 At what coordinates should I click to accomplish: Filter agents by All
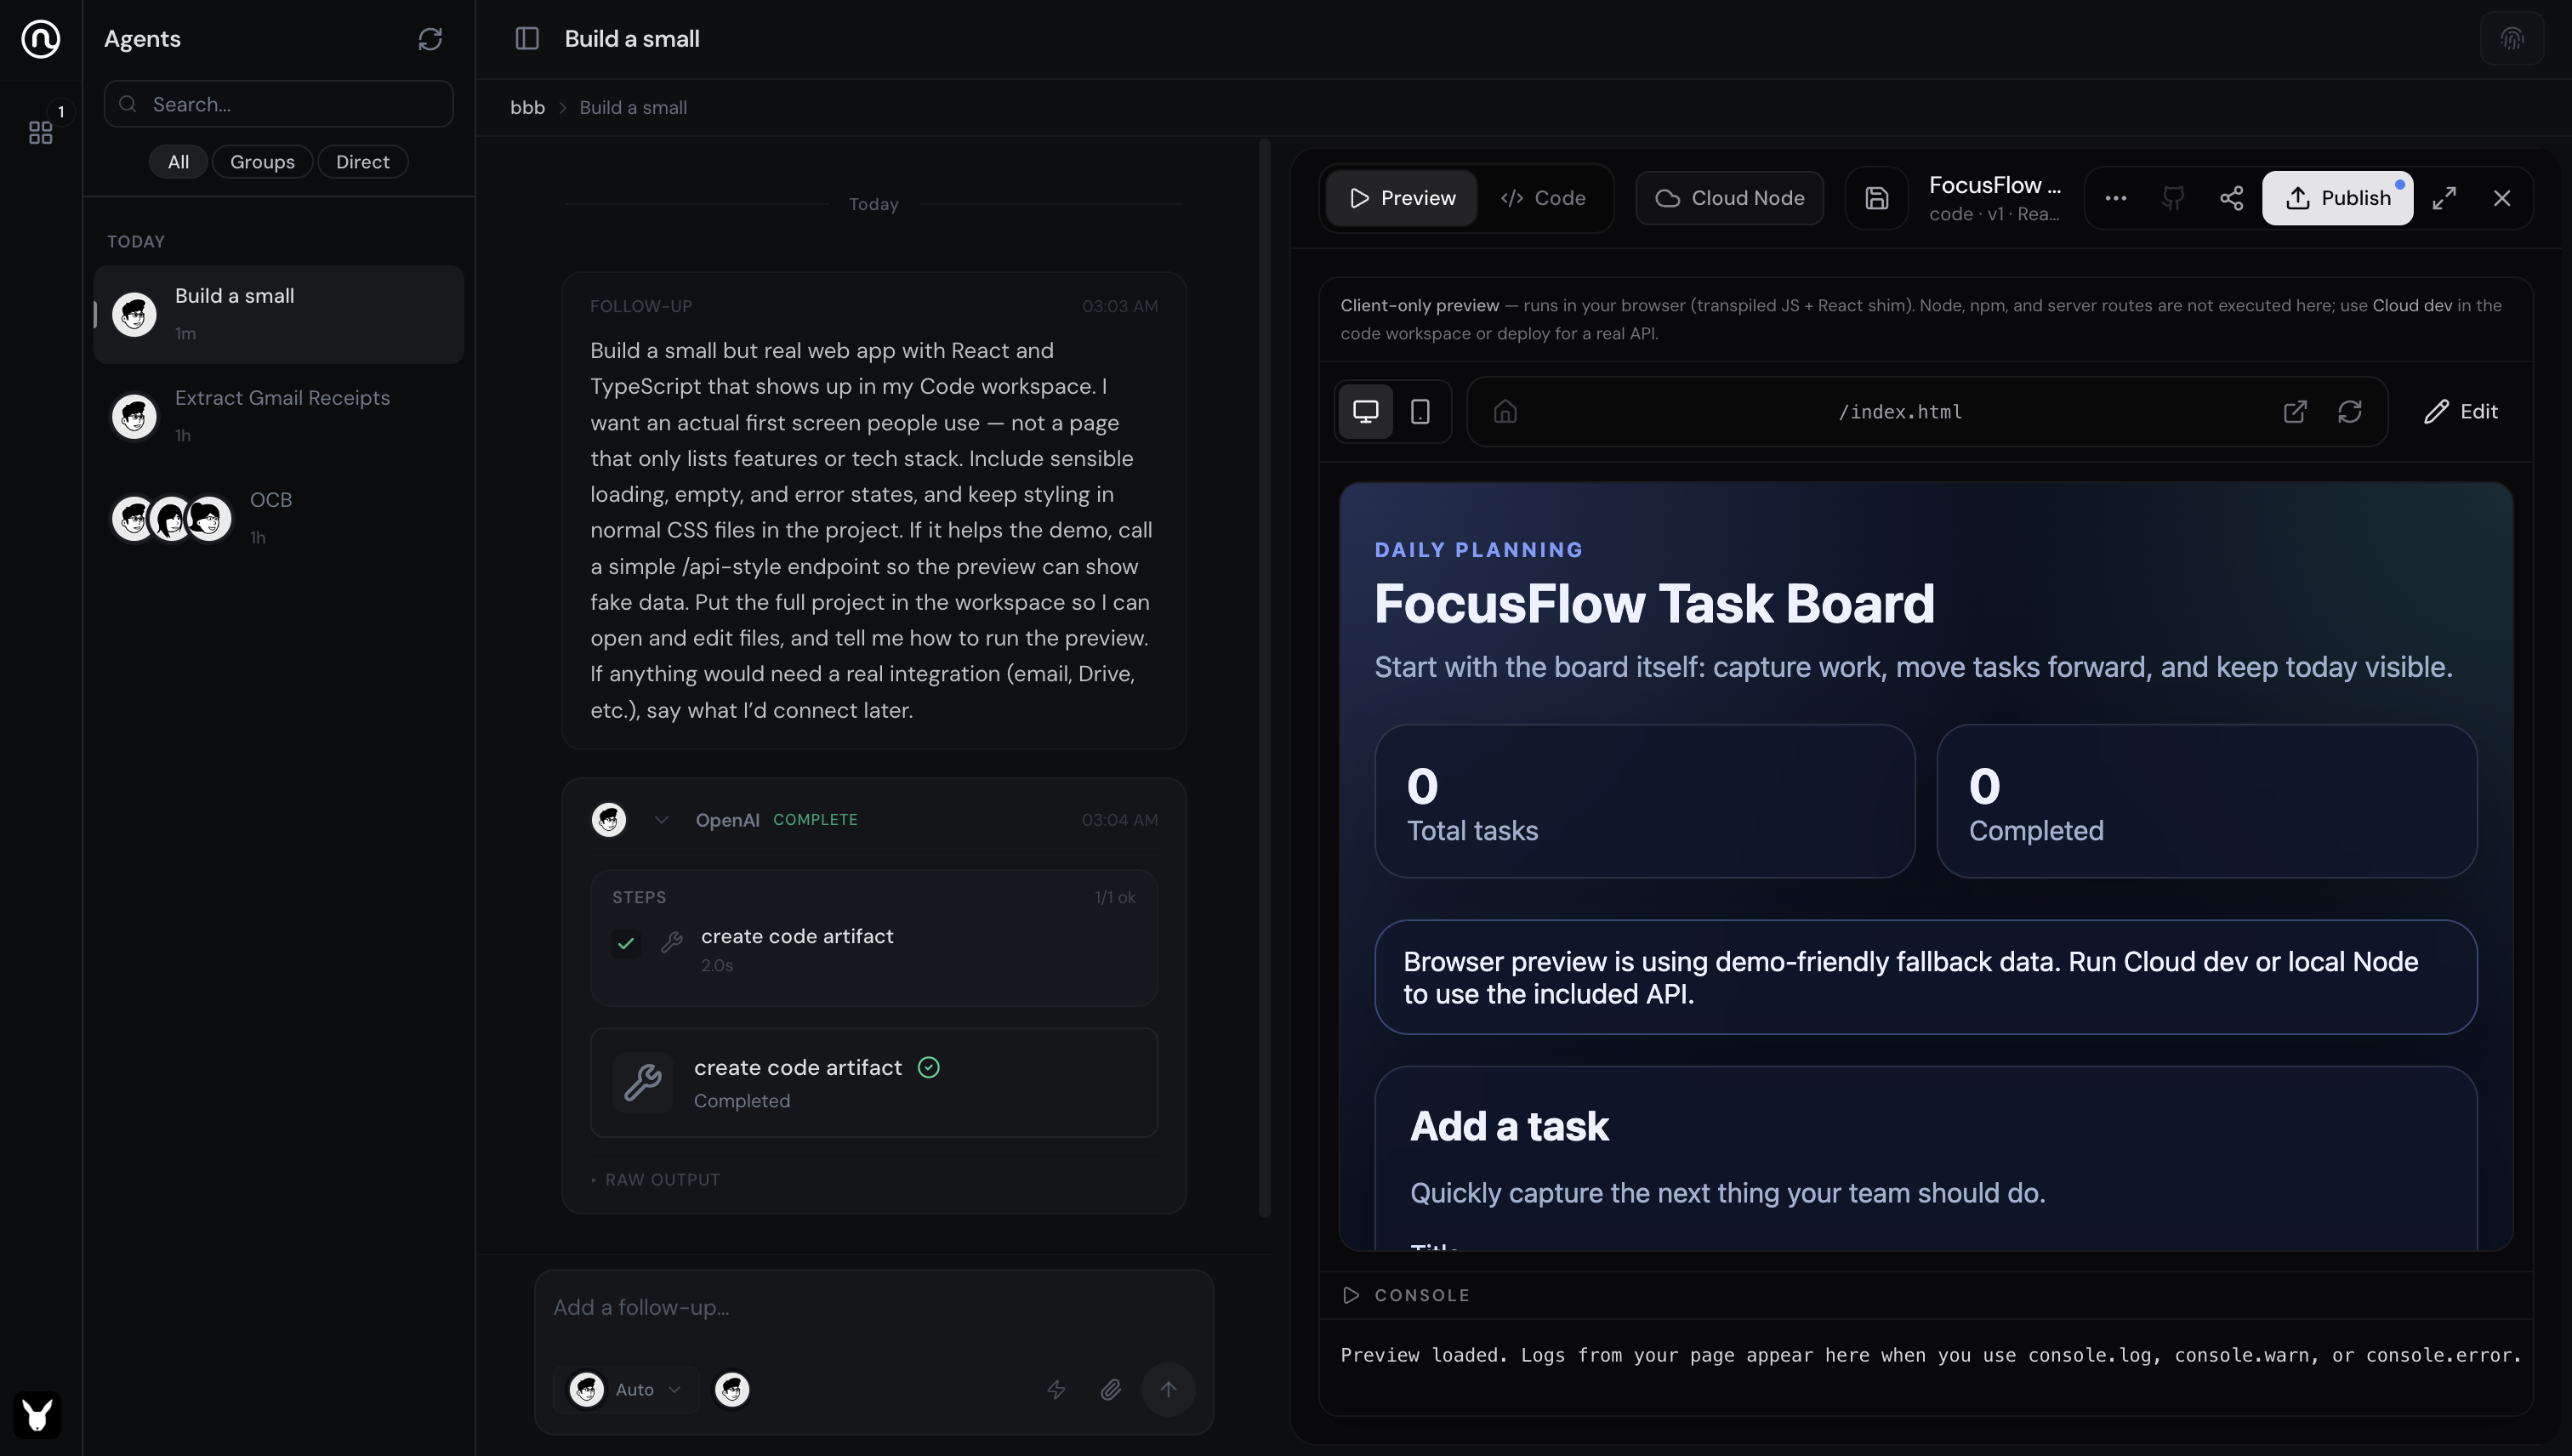click(178, 162)
